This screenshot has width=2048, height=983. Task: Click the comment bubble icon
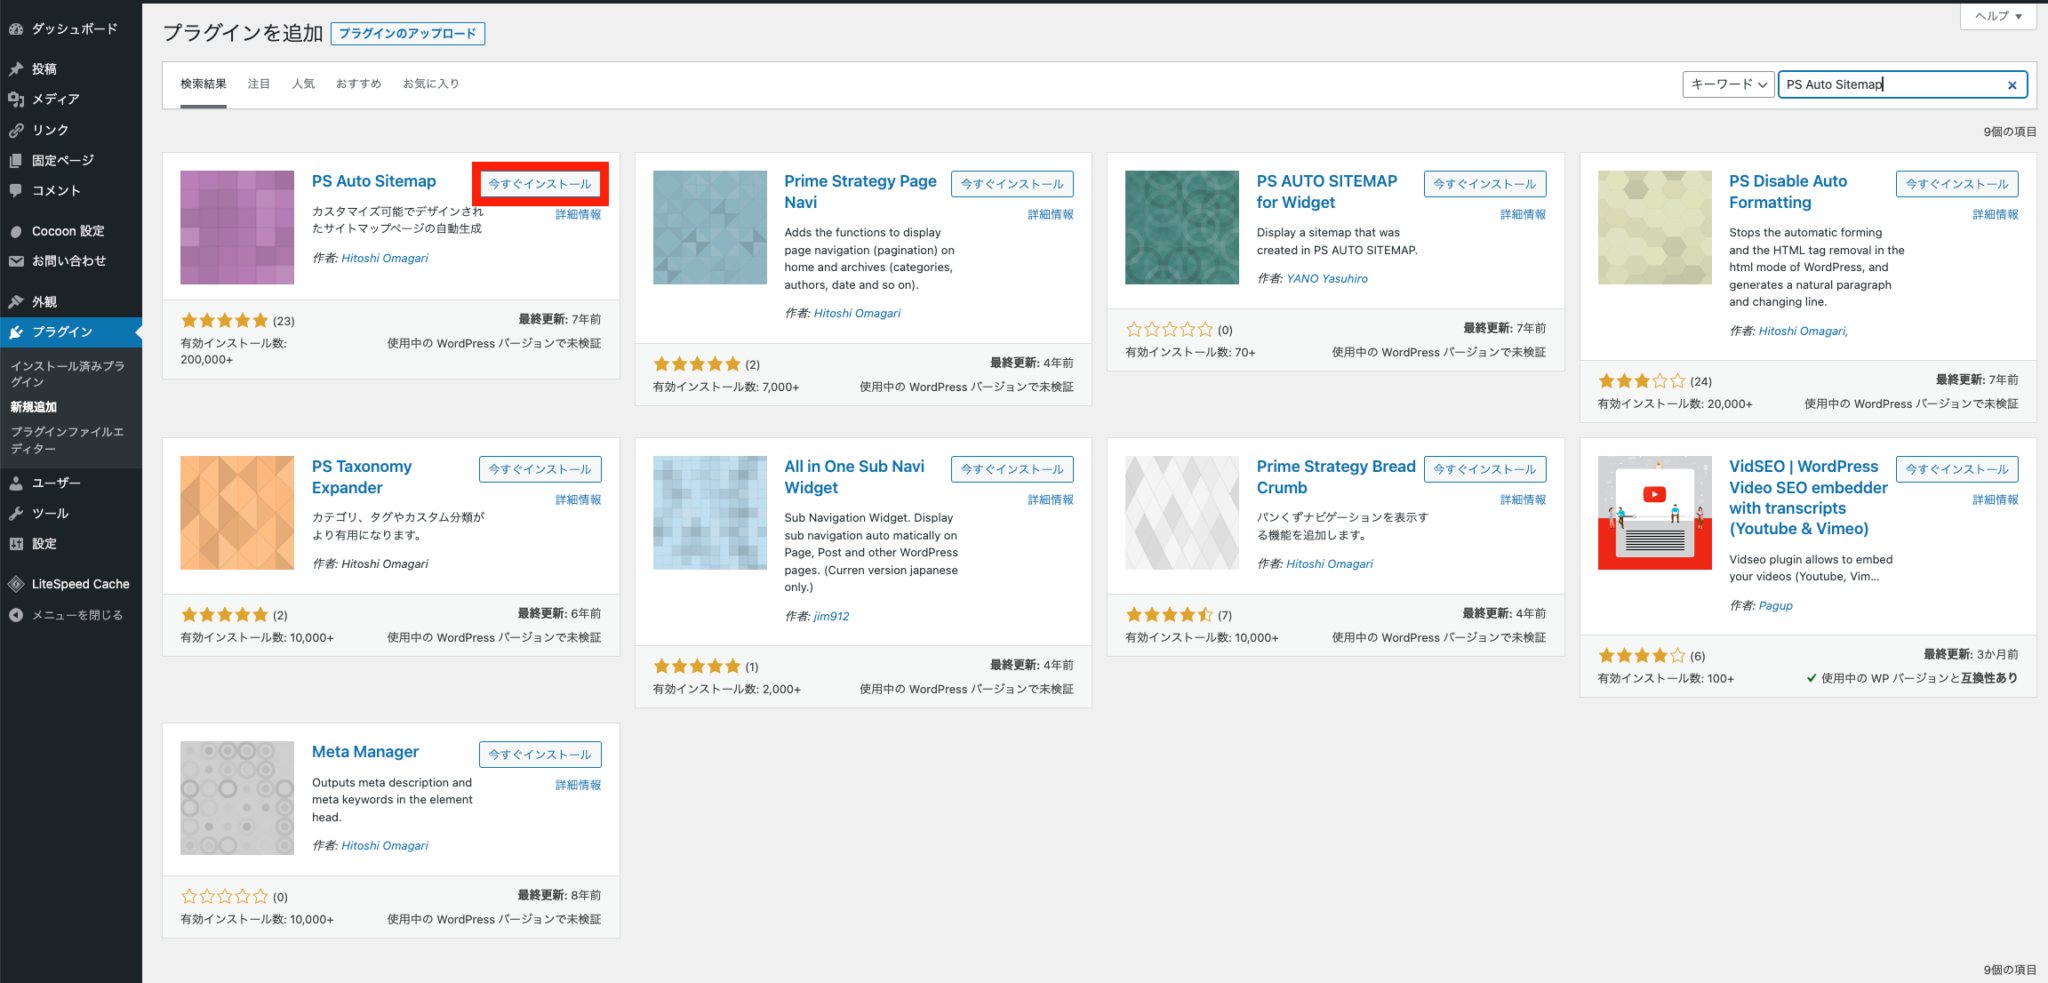pos(16,190)
